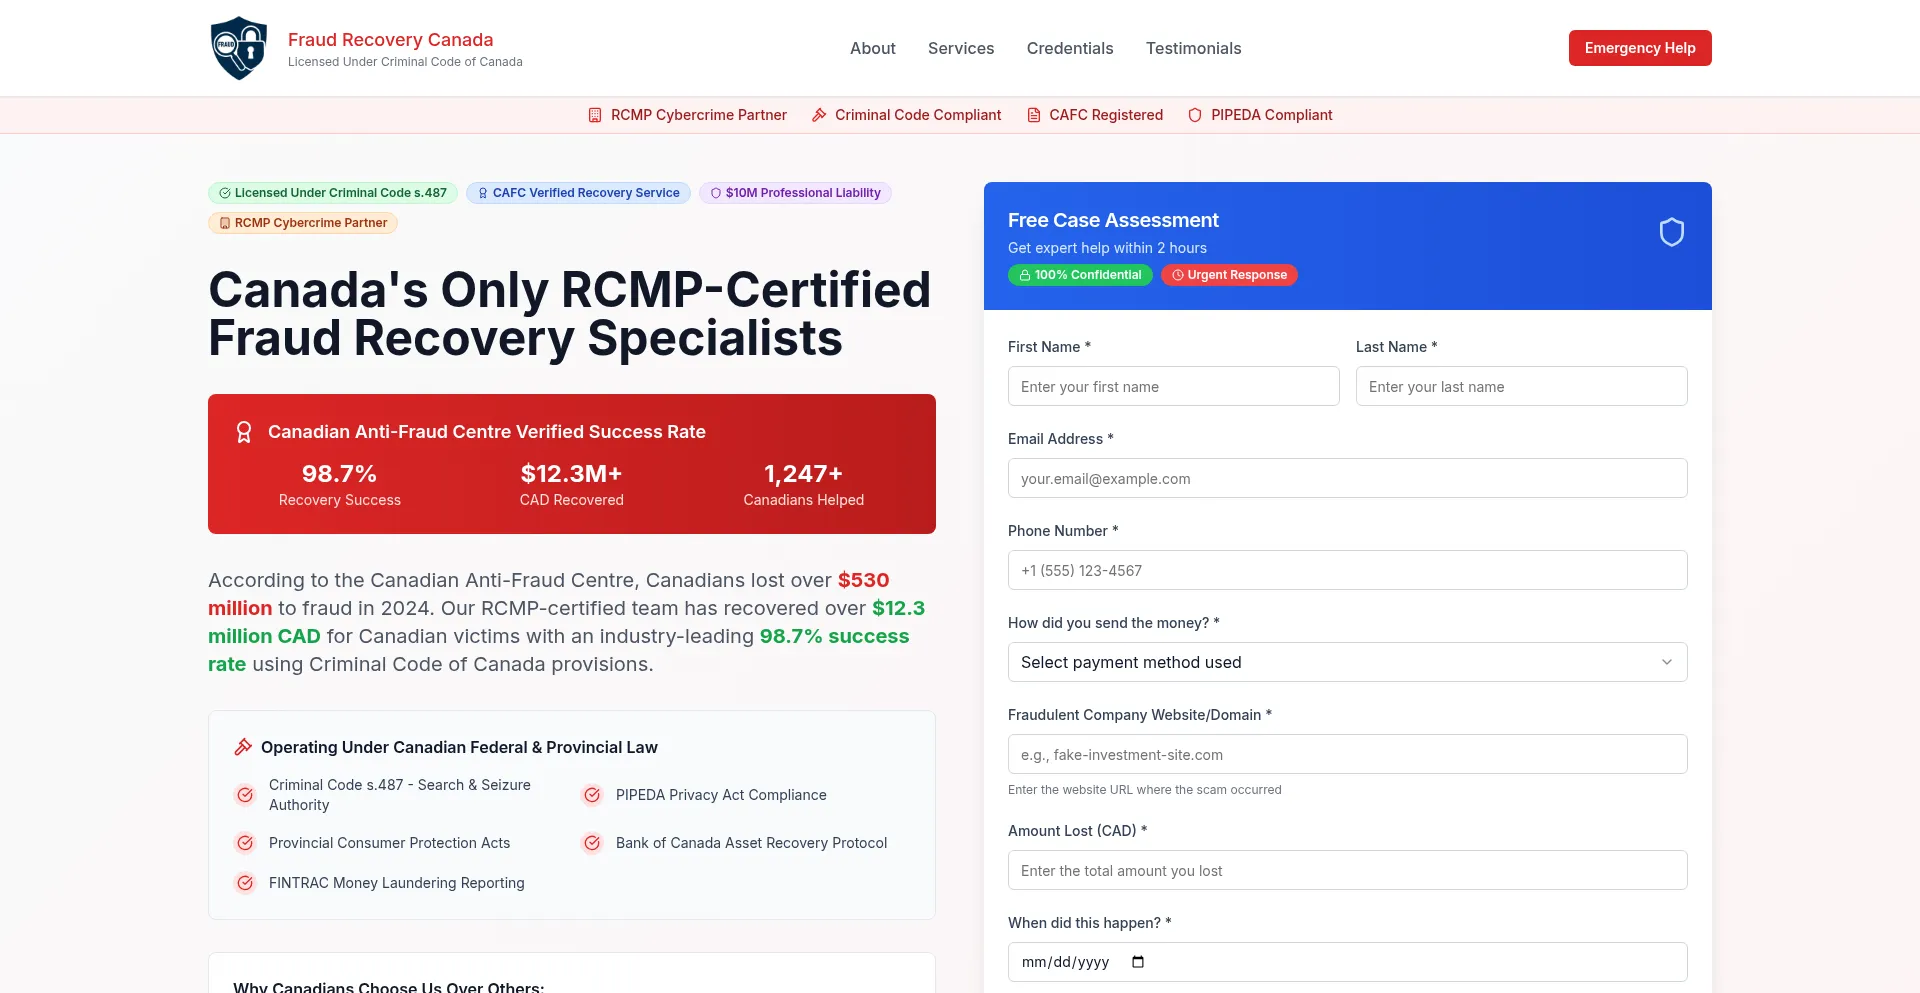The image size is (1920, 993).
Task: Click the 100% Confidential green badge
Action: [x=1080, y=275]
